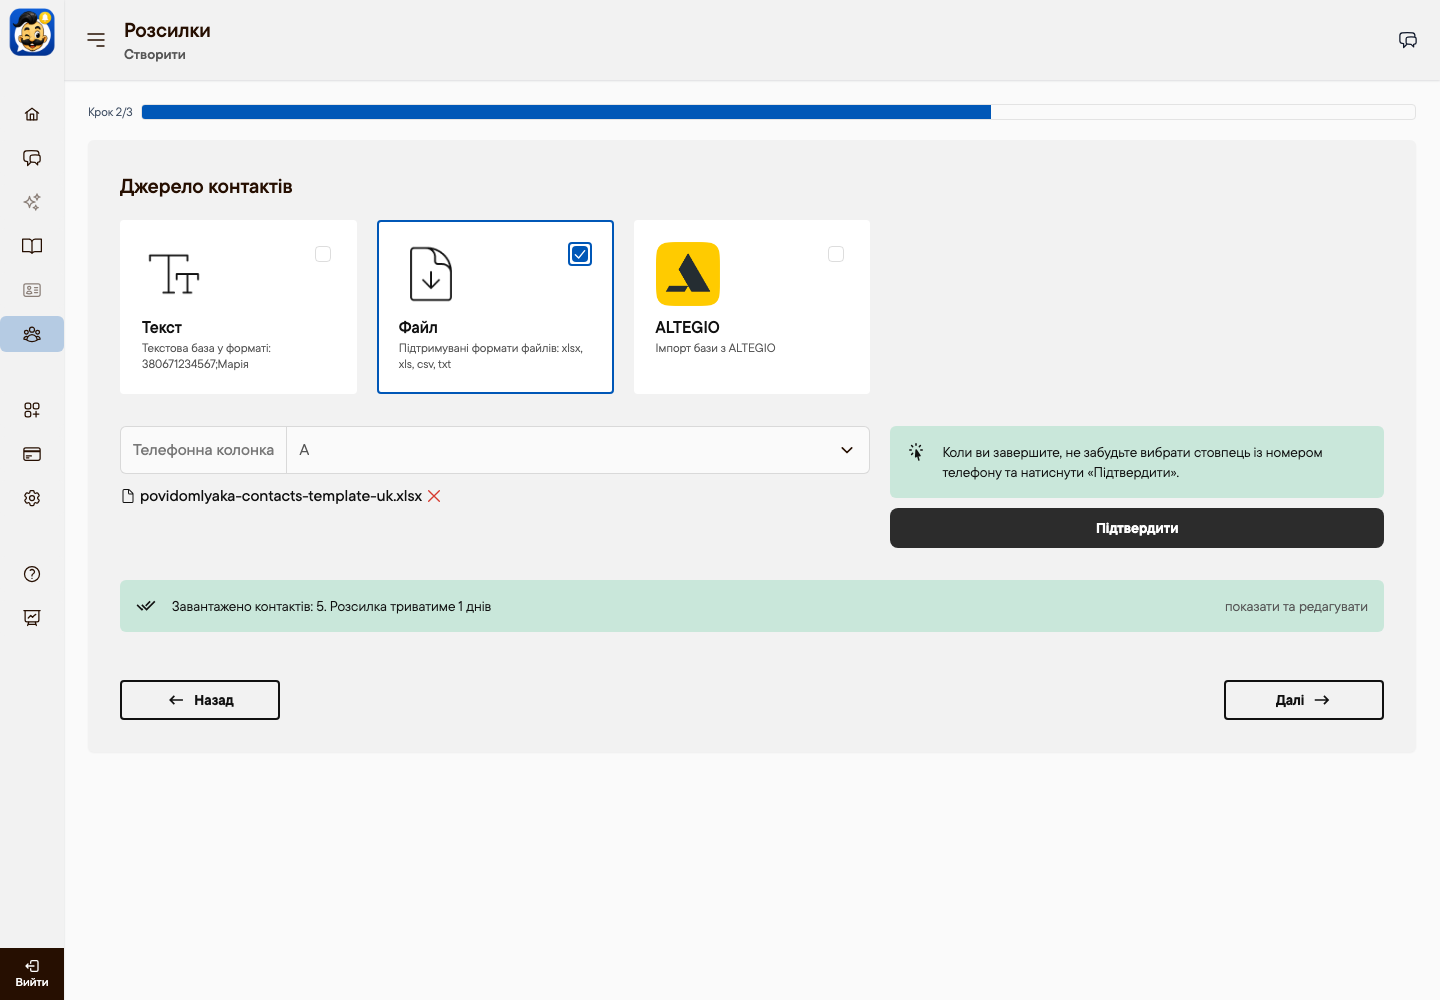The width and height of the screenshot is (1440, 1000).
Task: Open the settings gear in sidebar
Action: click(32, 498)
